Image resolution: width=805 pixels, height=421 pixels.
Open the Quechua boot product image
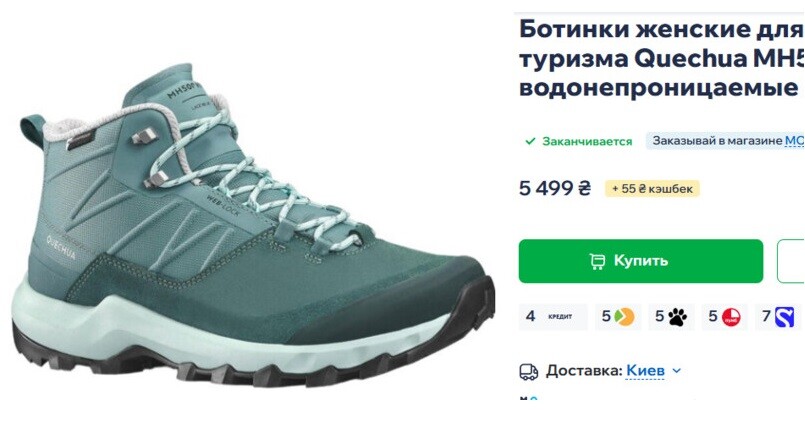click(x=253, y=225)
